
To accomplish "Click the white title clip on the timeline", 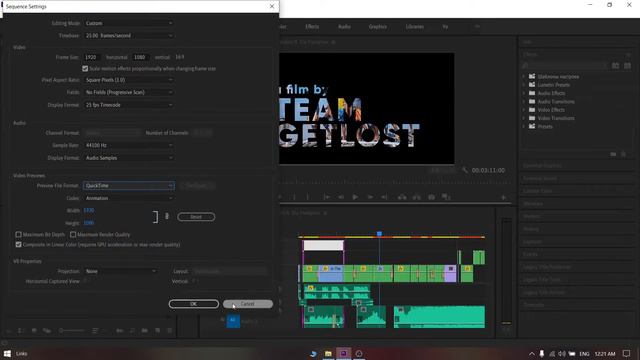I will click(x=323, y=245).
